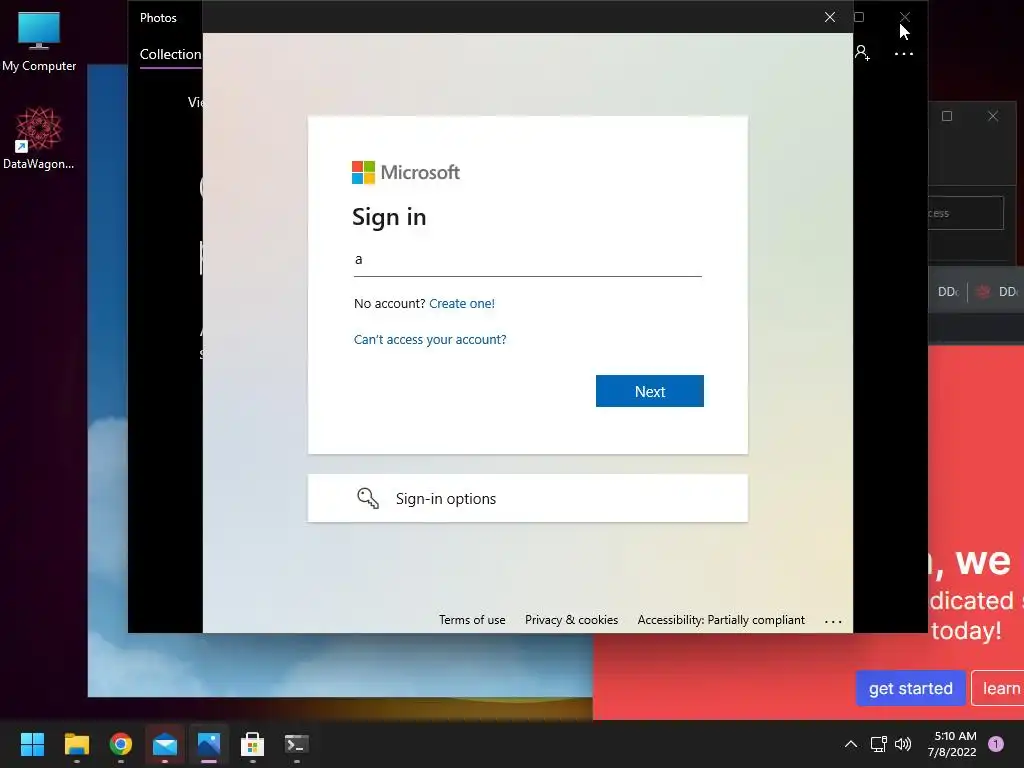The width and height of the screenshot is (1024, 768).
Task: Open DataWagon desktop shortcut
Action: pyautogui.click(x=39, y=139)
